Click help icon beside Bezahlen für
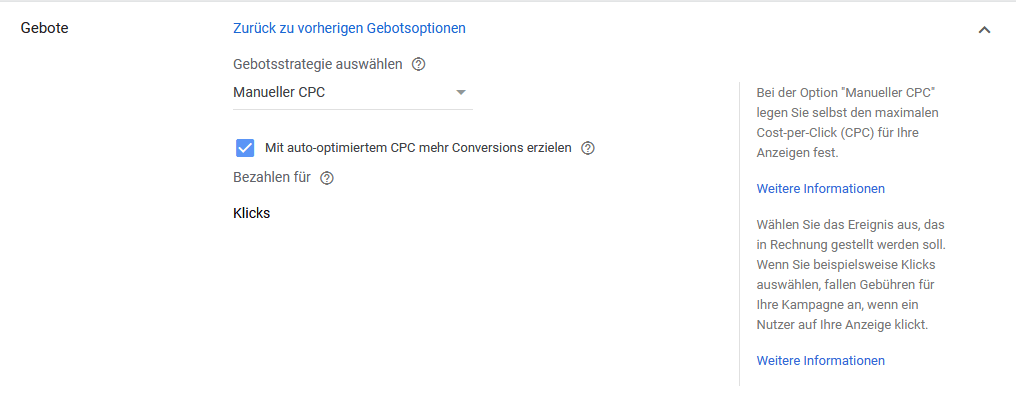 point(326,178)
